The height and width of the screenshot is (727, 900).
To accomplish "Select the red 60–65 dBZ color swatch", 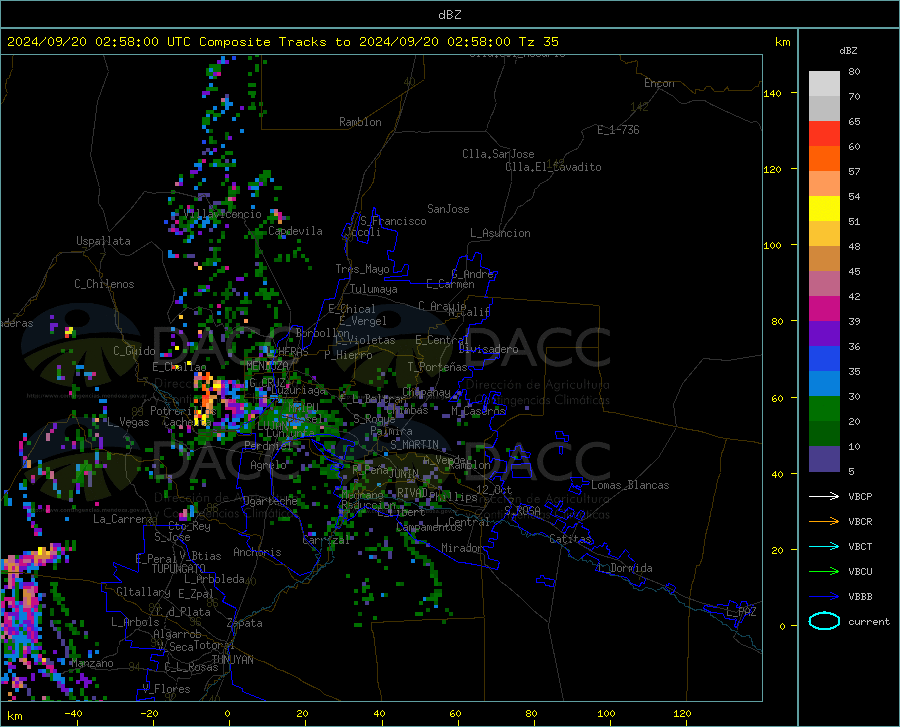I will point(824,134).
